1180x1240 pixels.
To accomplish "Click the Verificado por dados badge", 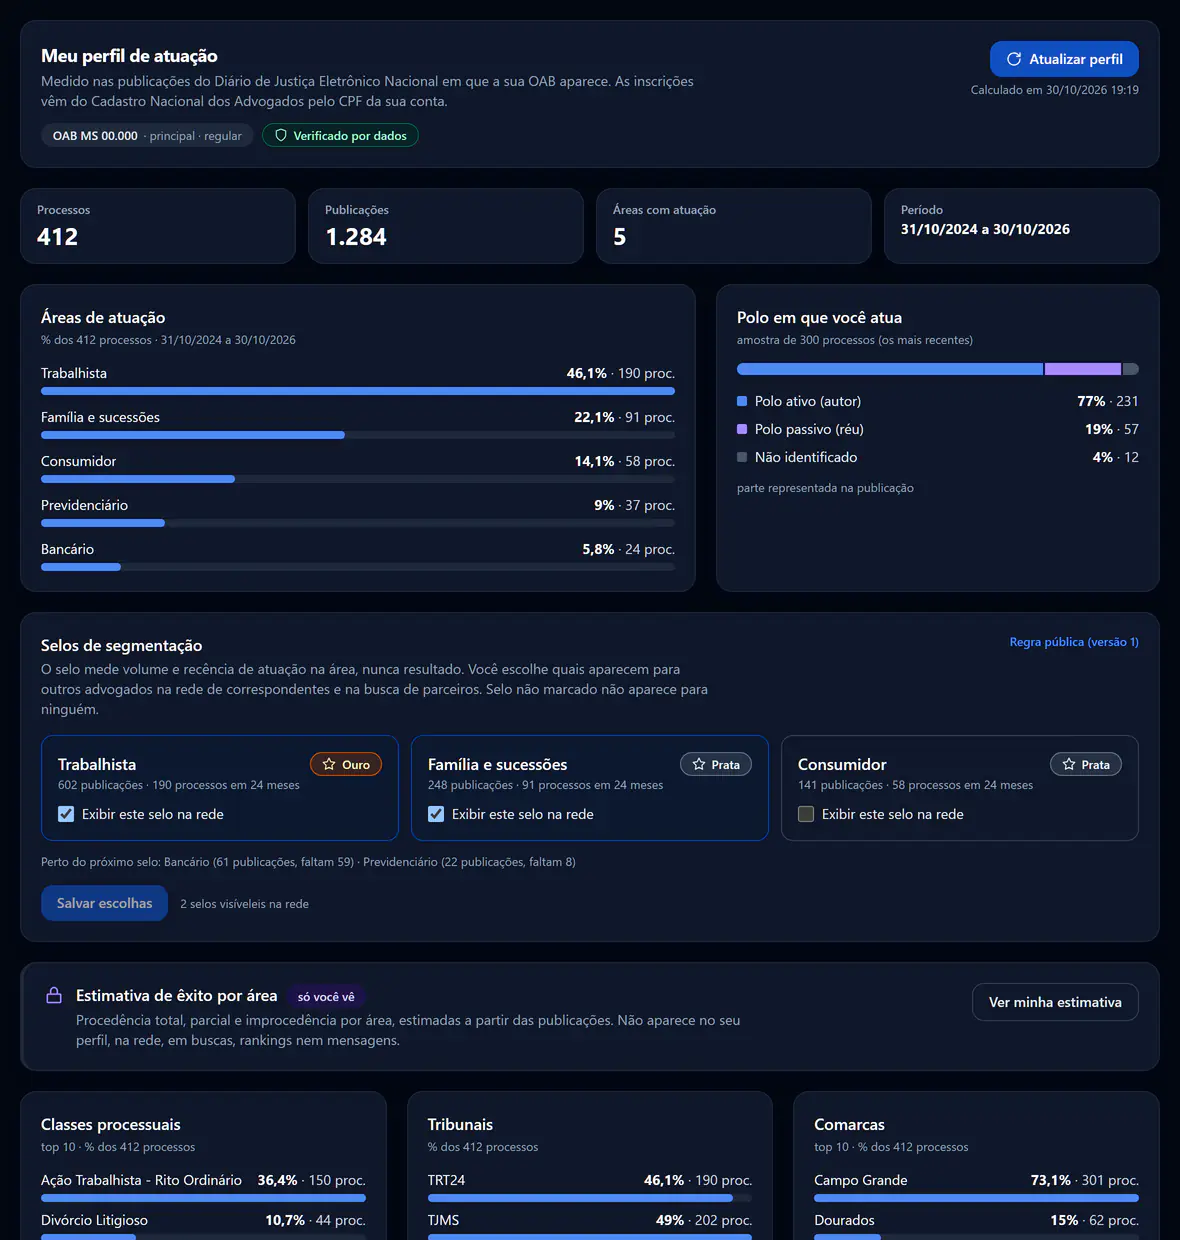I will [340, 135].
